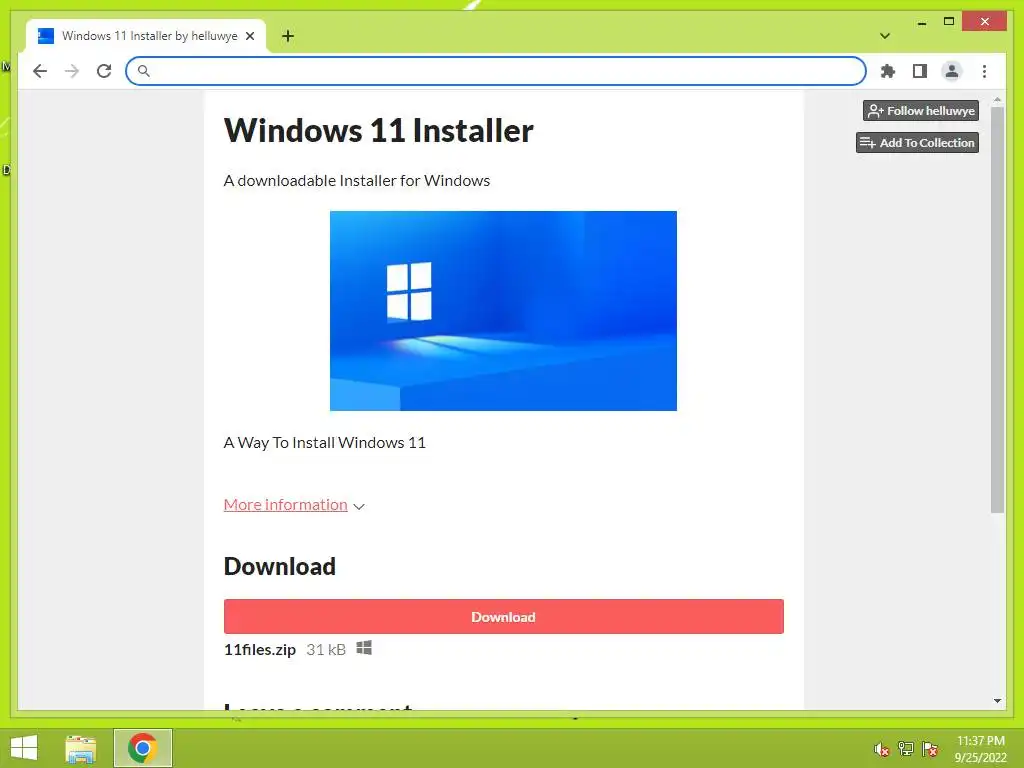Click 'A Way To Install Windows 11' text
1024x768 pixels.
(x=325, y=443)
